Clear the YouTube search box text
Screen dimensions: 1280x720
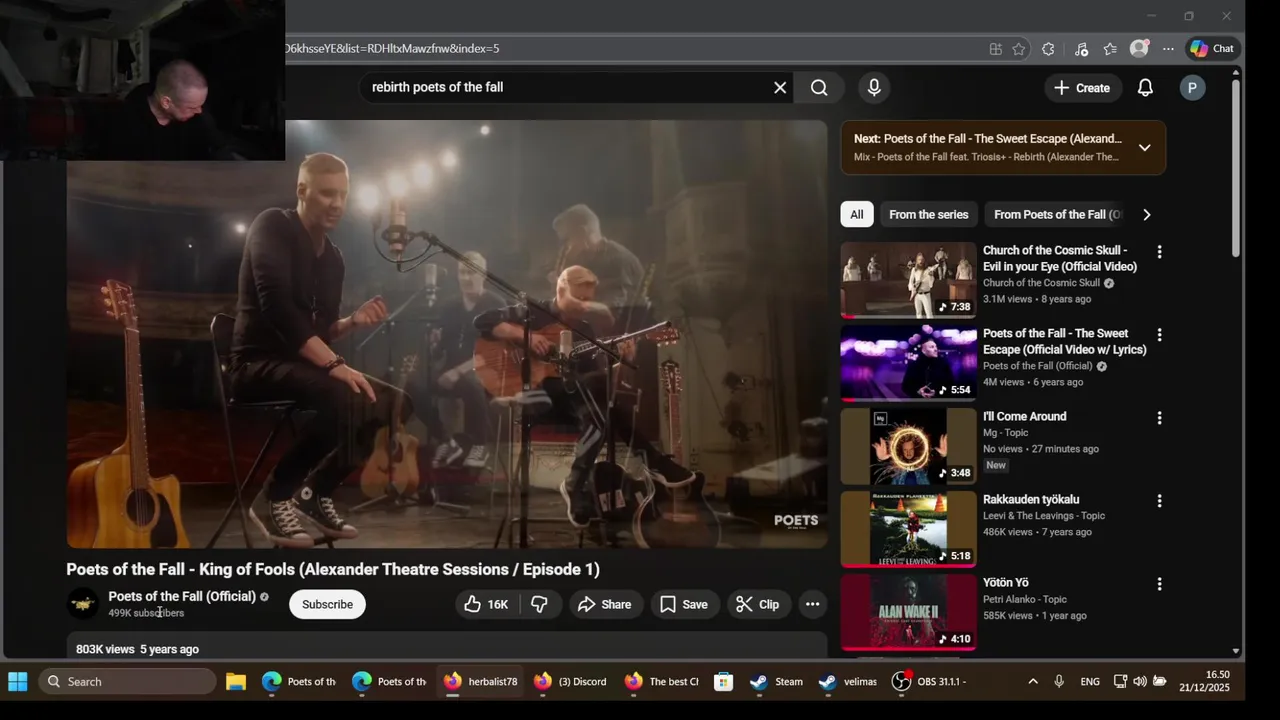tap(780, 88)
